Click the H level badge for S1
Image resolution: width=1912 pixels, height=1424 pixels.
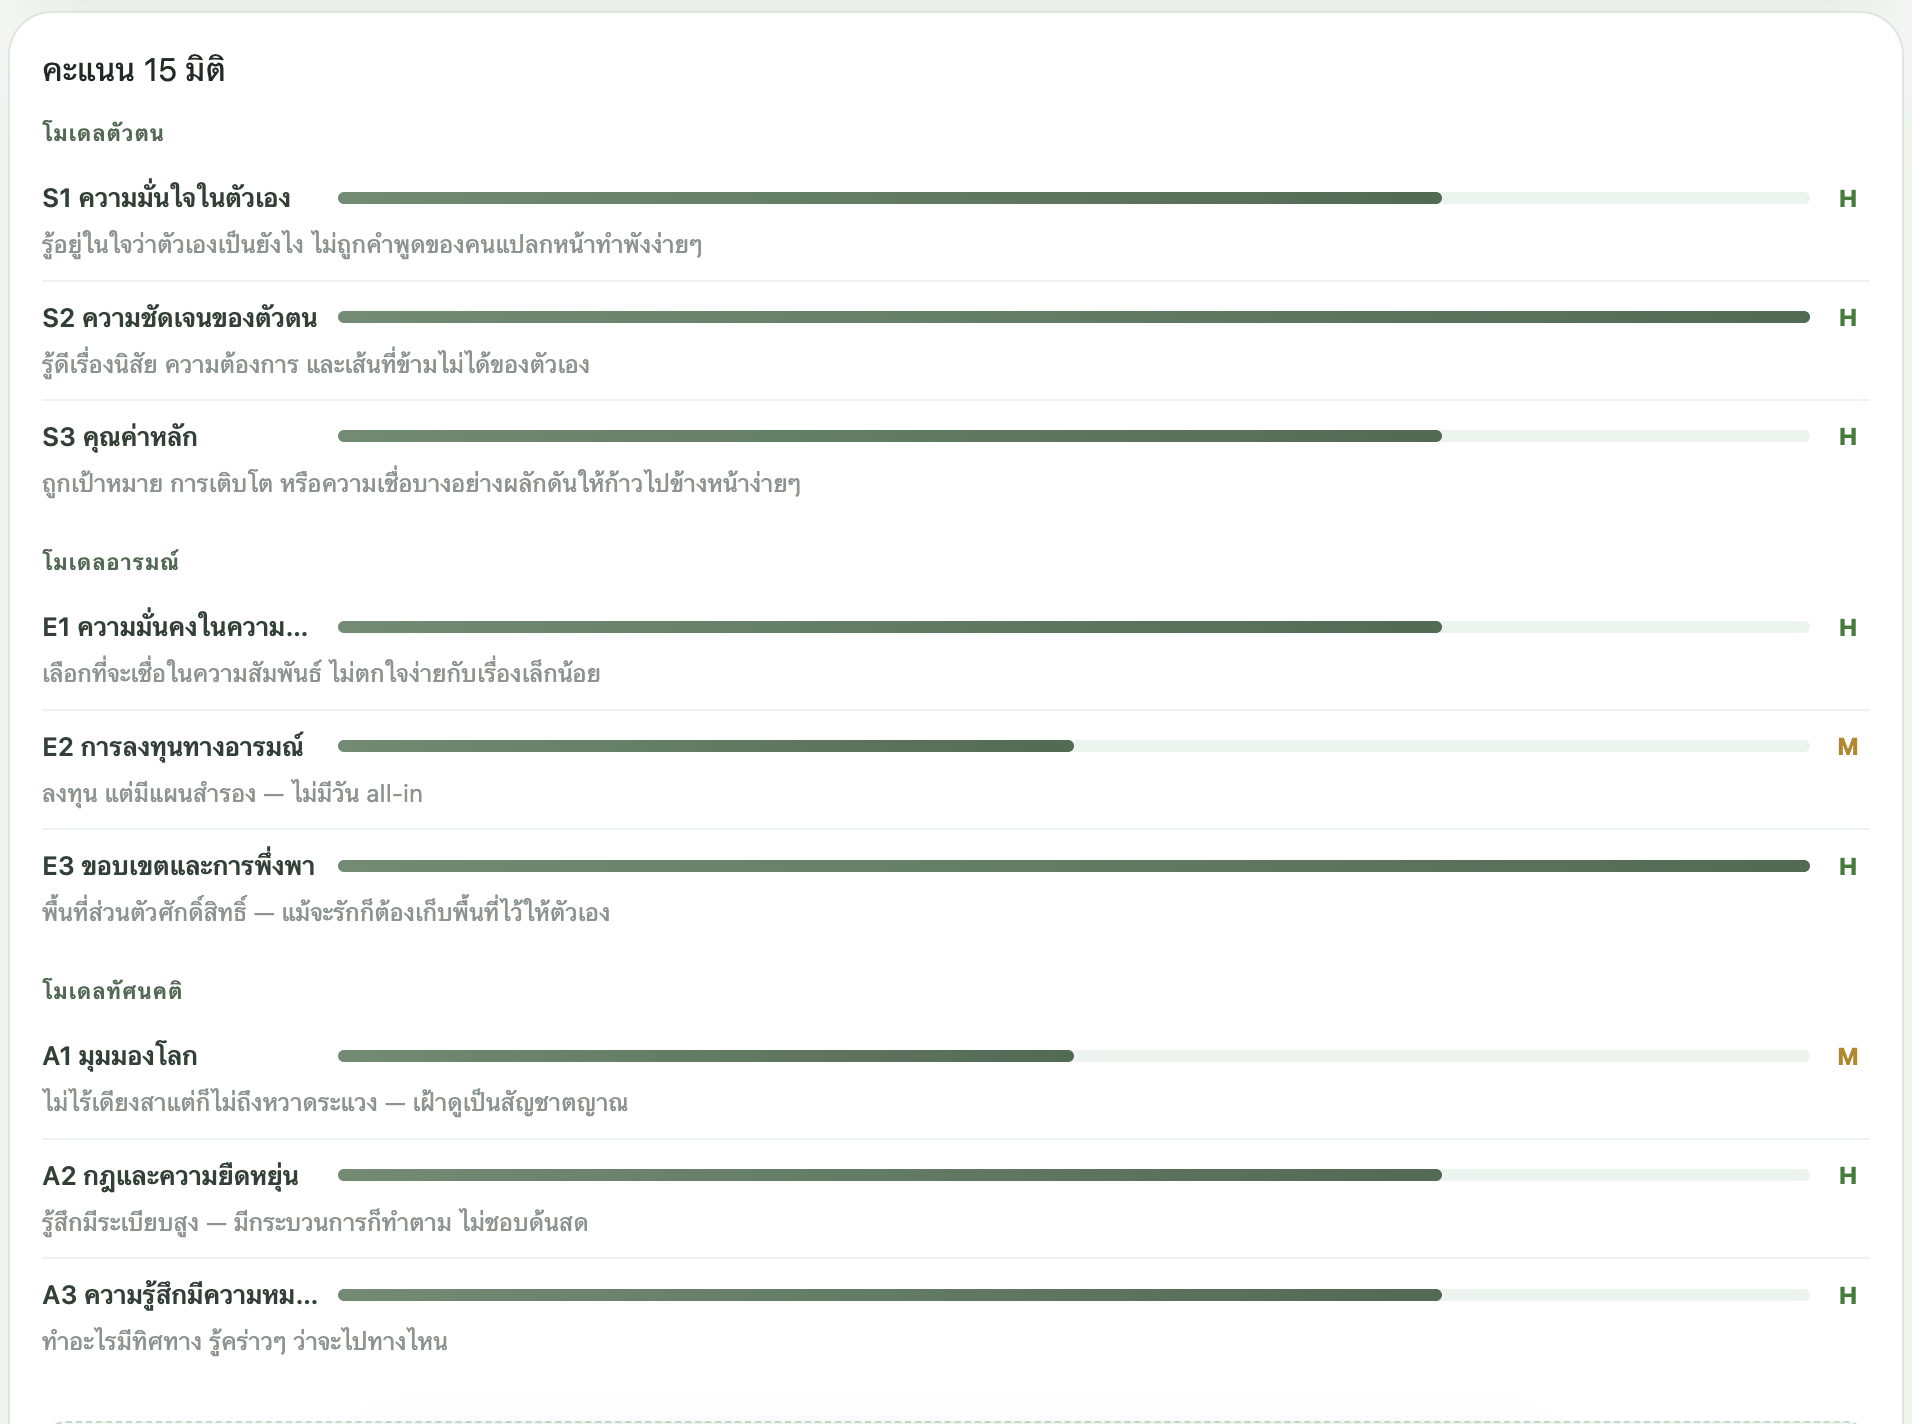1847,199
